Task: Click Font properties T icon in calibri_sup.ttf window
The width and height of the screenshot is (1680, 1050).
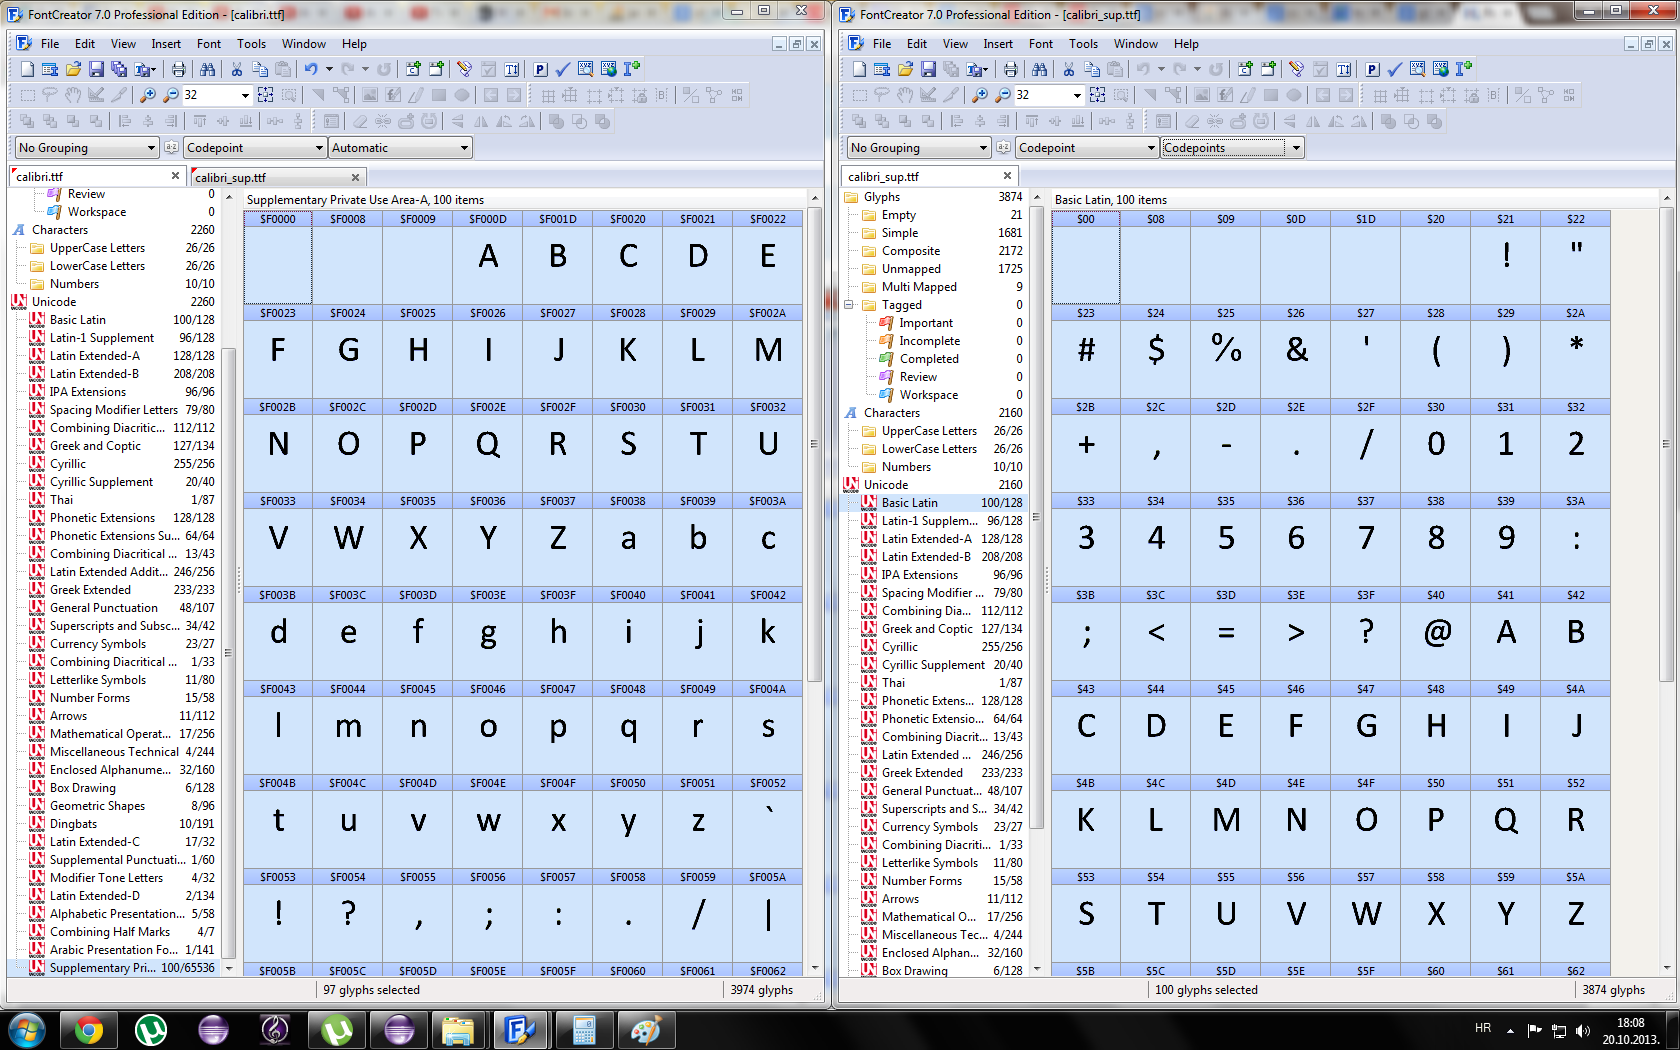Action: 1344,69
